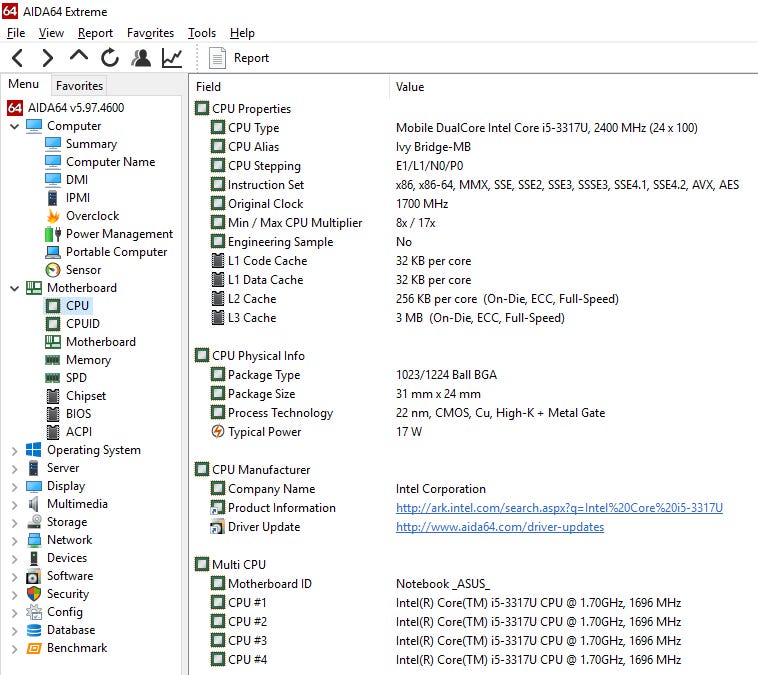Collapse the Computer tree node
758x675 pixels.
(14, 126)
